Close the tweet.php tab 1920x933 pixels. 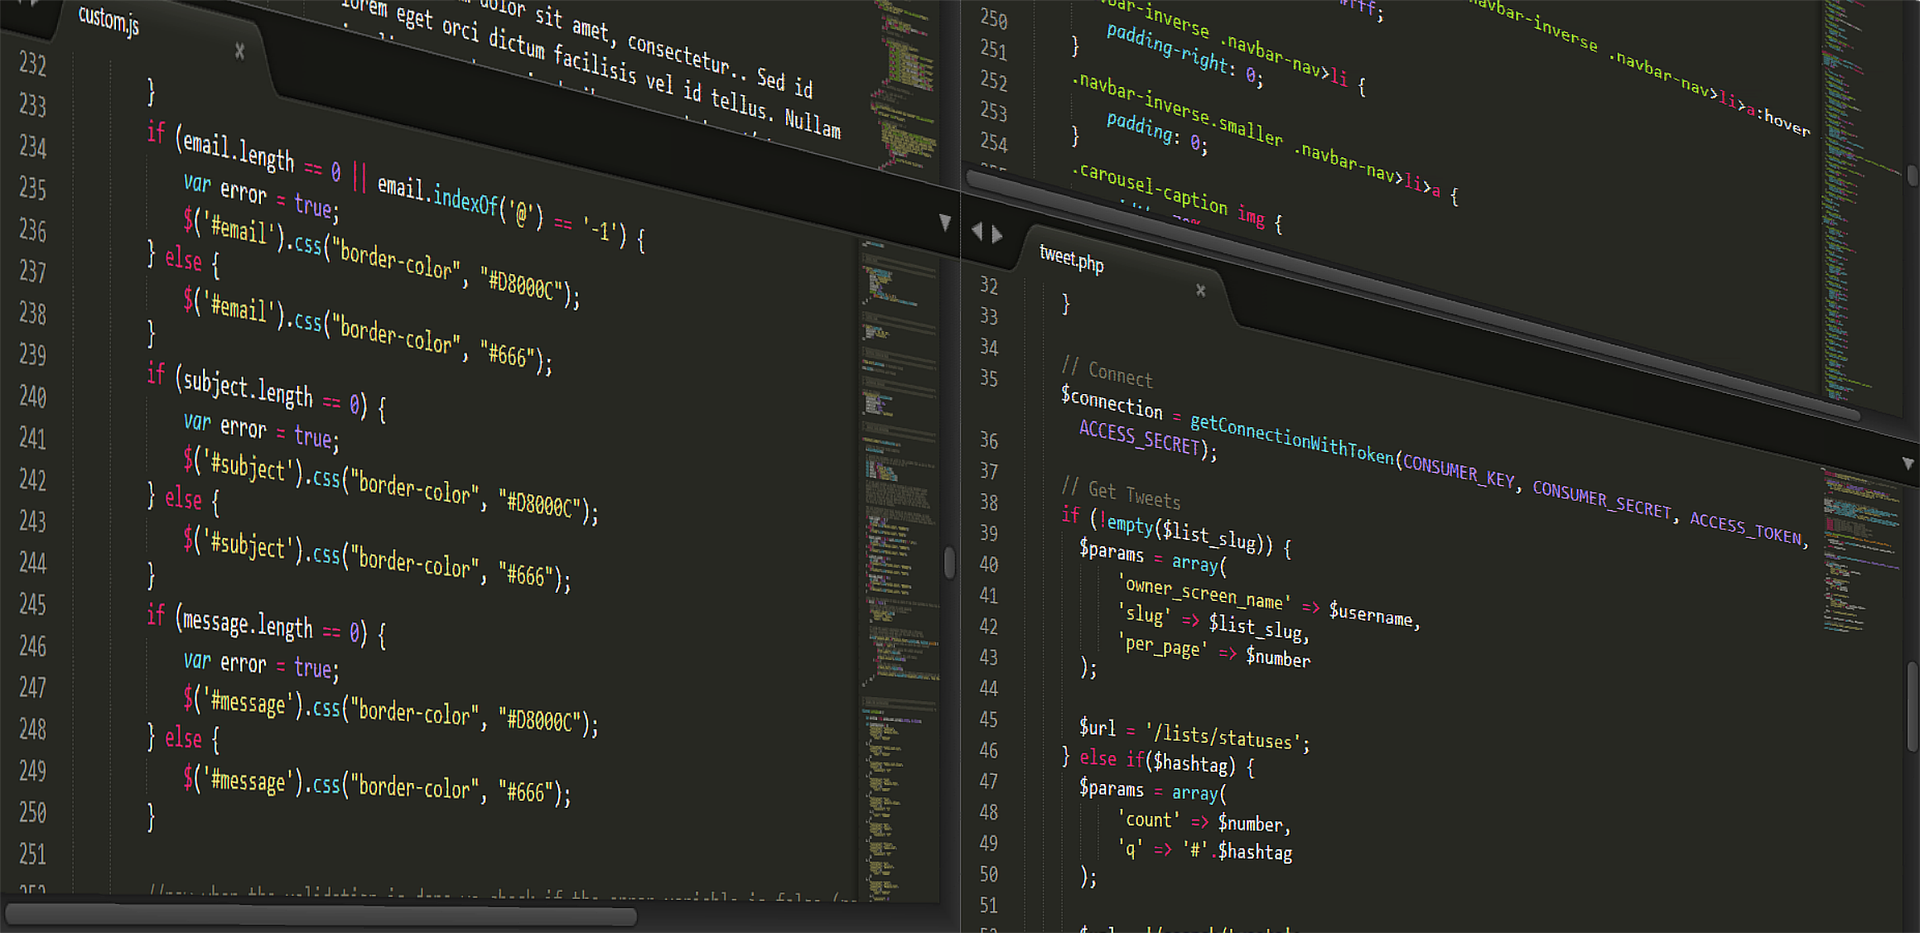point(1200,290)
